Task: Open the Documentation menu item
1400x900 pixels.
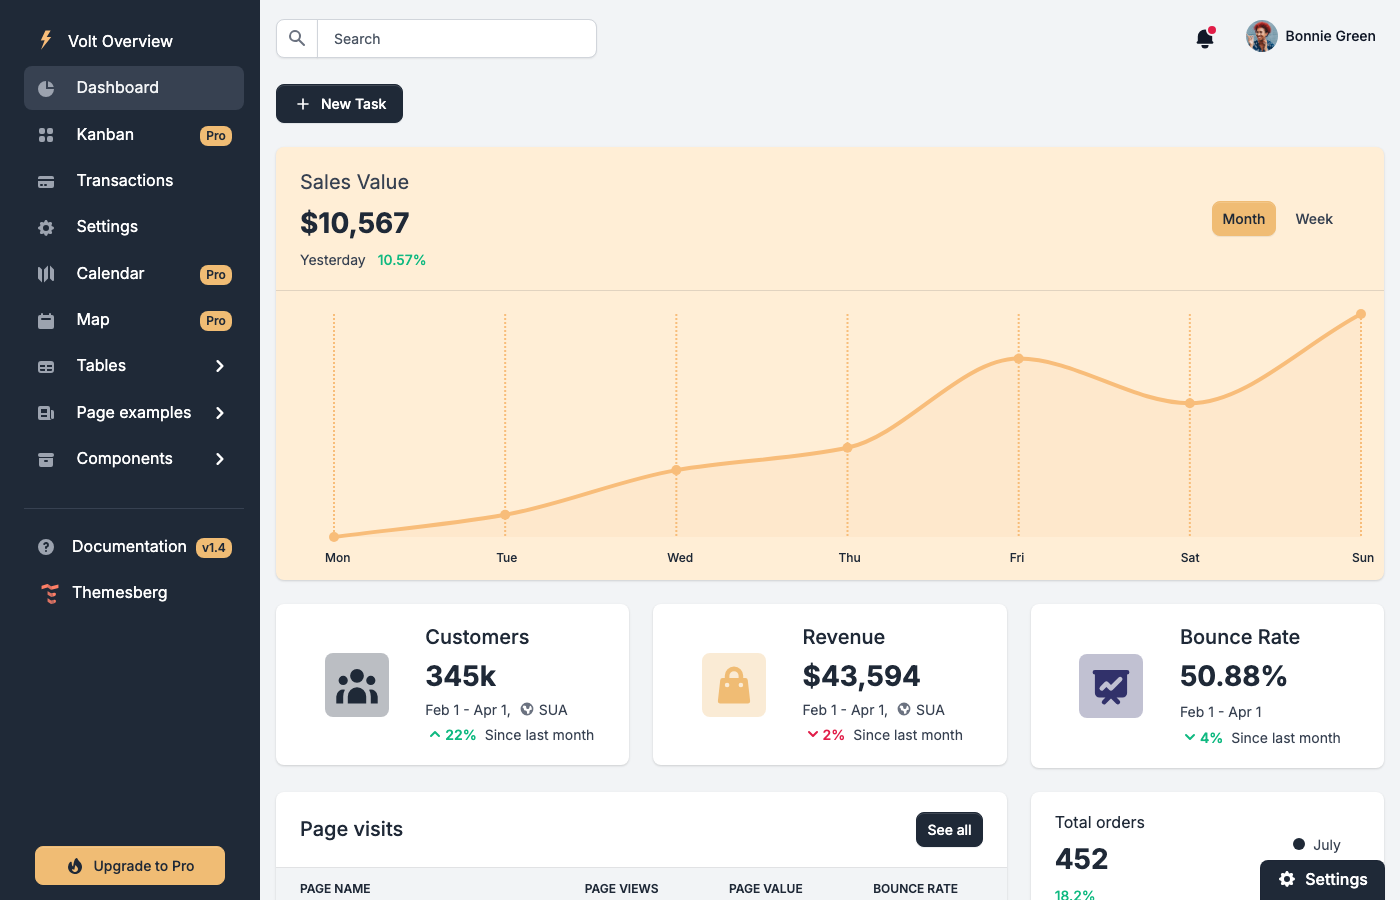Action: tap(129, 546)
